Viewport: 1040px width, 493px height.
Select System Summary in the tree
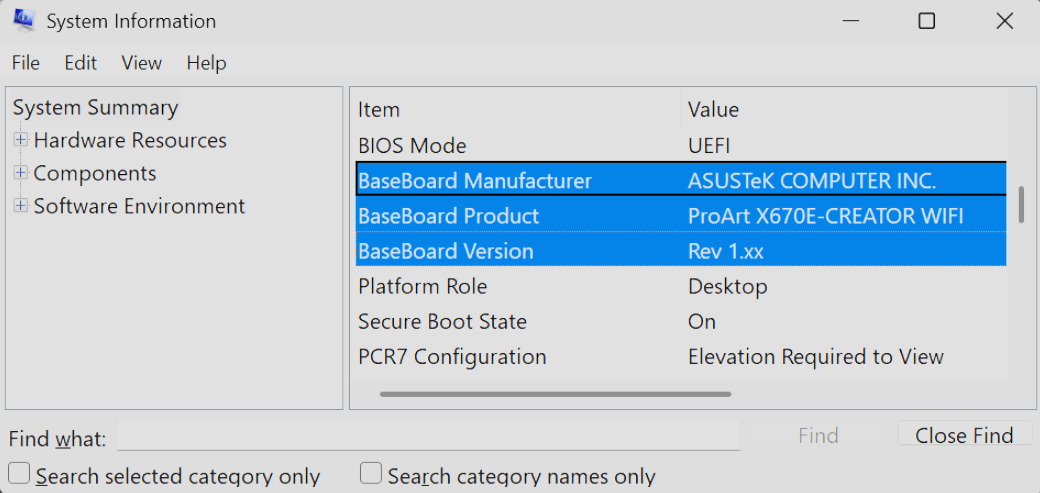pyautogui.click(x=95, y=108)
